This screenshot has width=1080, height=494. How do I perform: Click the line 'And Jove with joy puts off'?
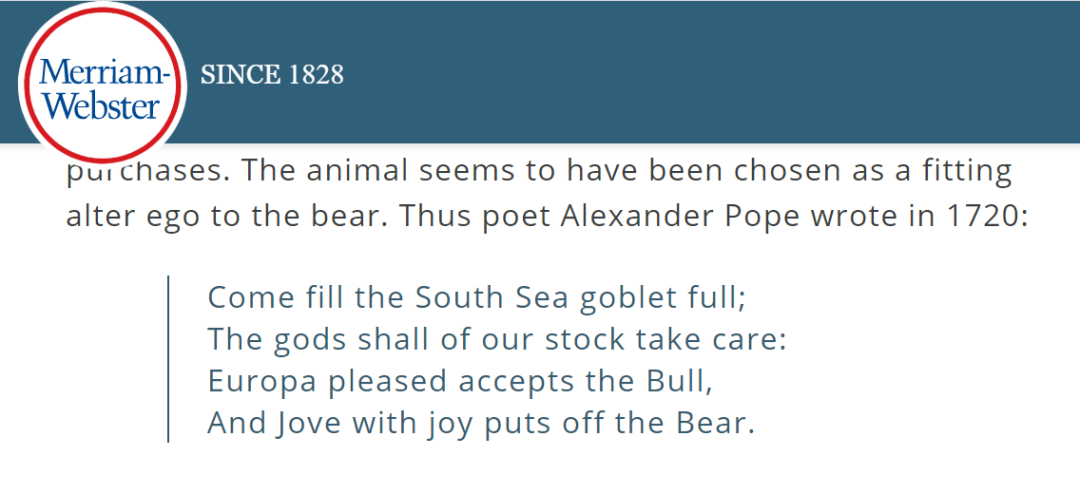click(x=480, y=423)
